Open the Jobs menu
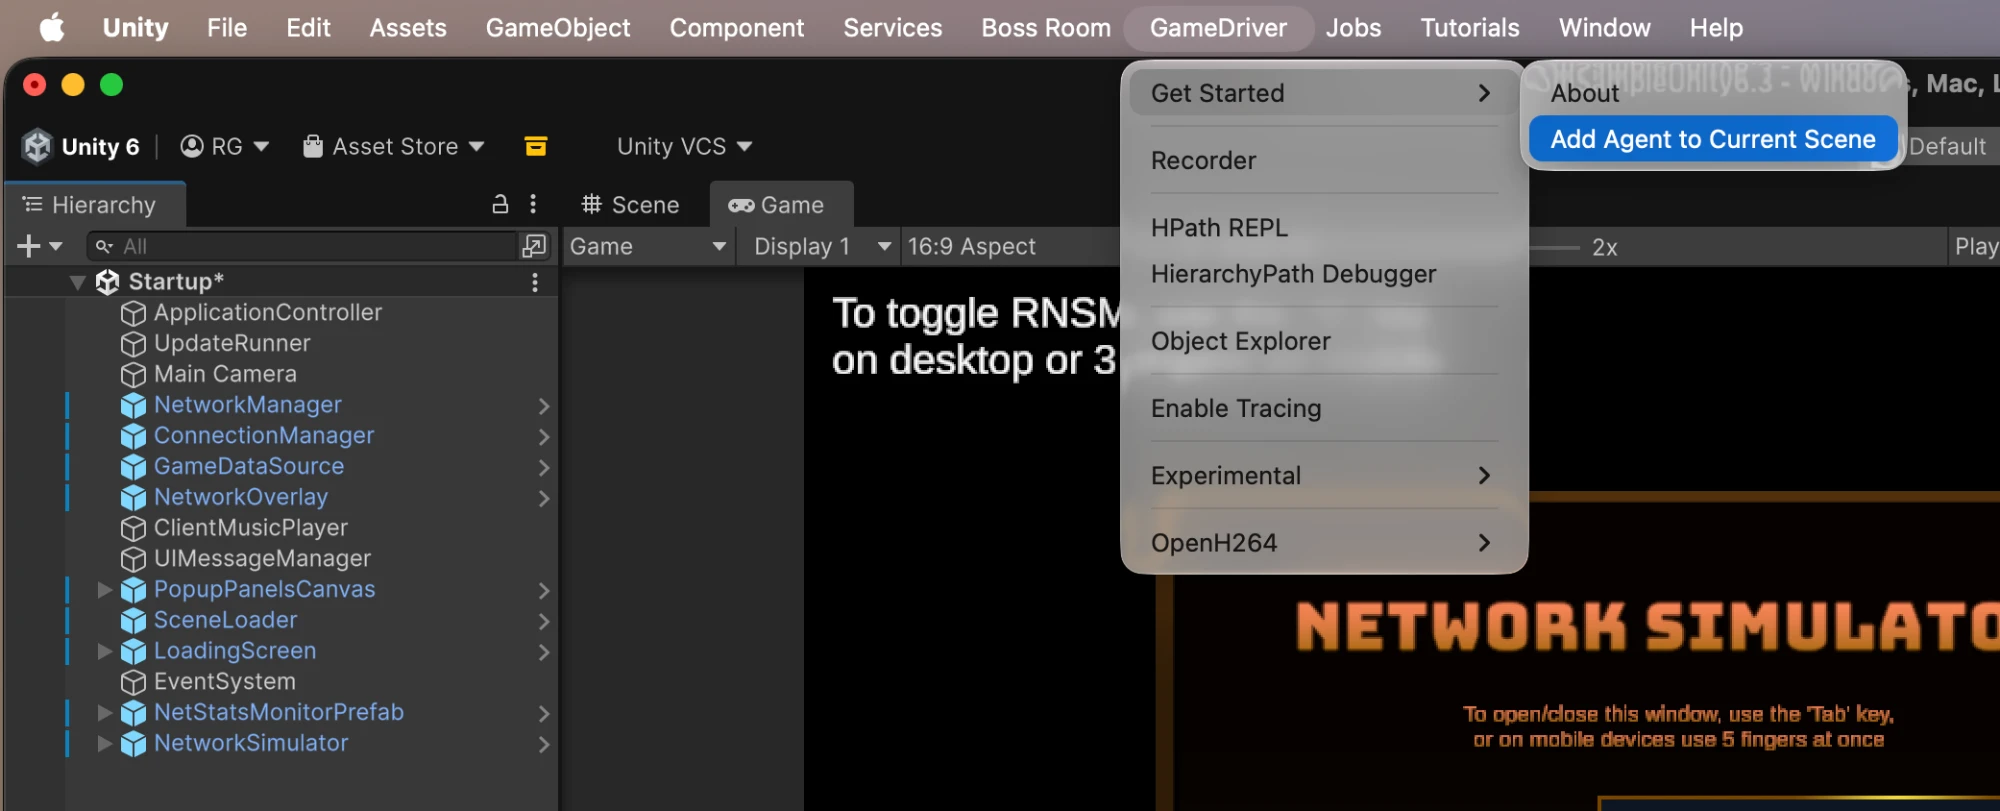 click(1353, 28)
